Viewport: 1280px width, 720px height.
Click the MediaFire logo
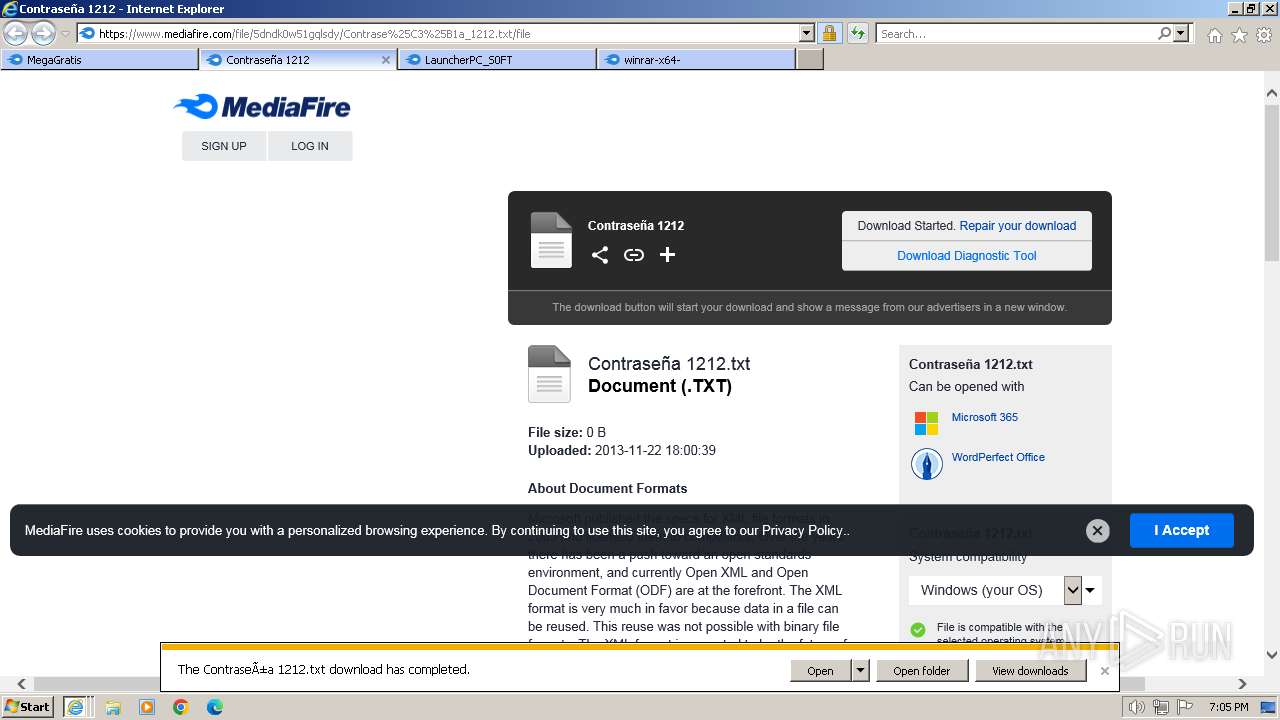point(262,106)
